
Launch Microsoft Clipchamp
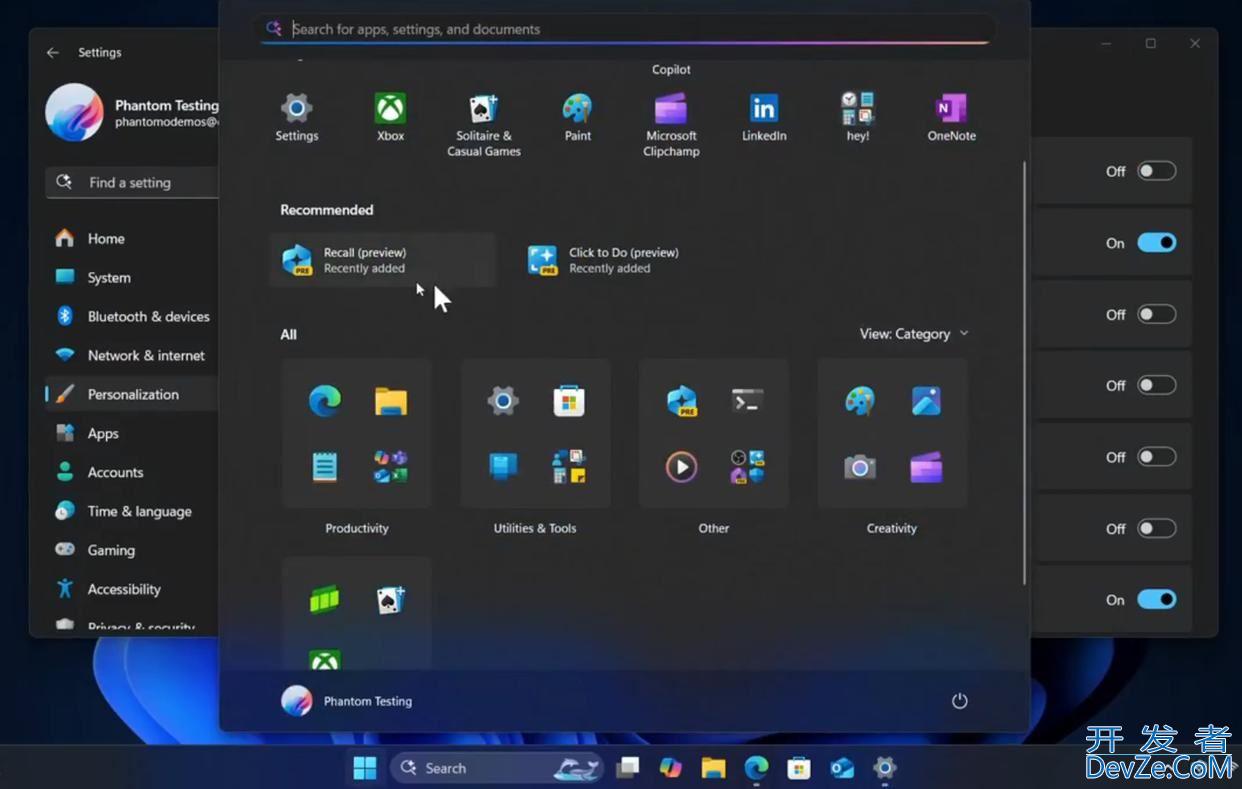point(671,125)
